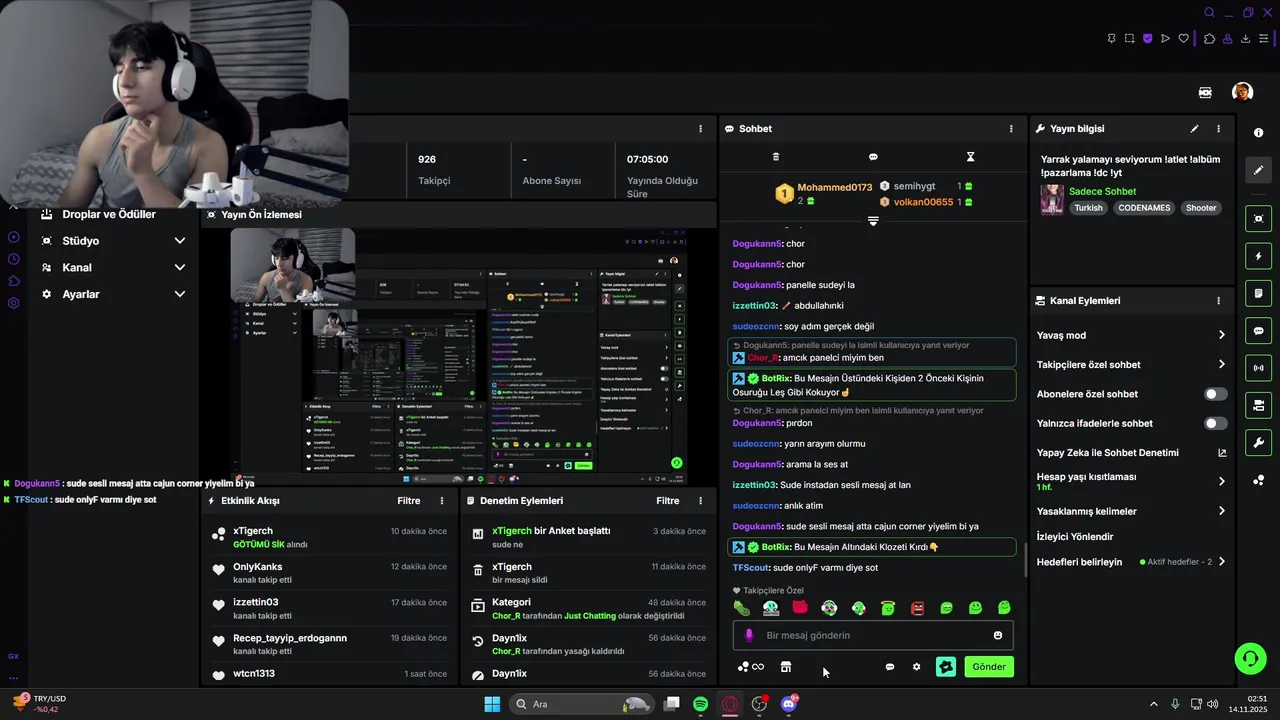1280x720 pixels.
Task: Click the trash icon at top of Sohbet panel
Action: 776,157
